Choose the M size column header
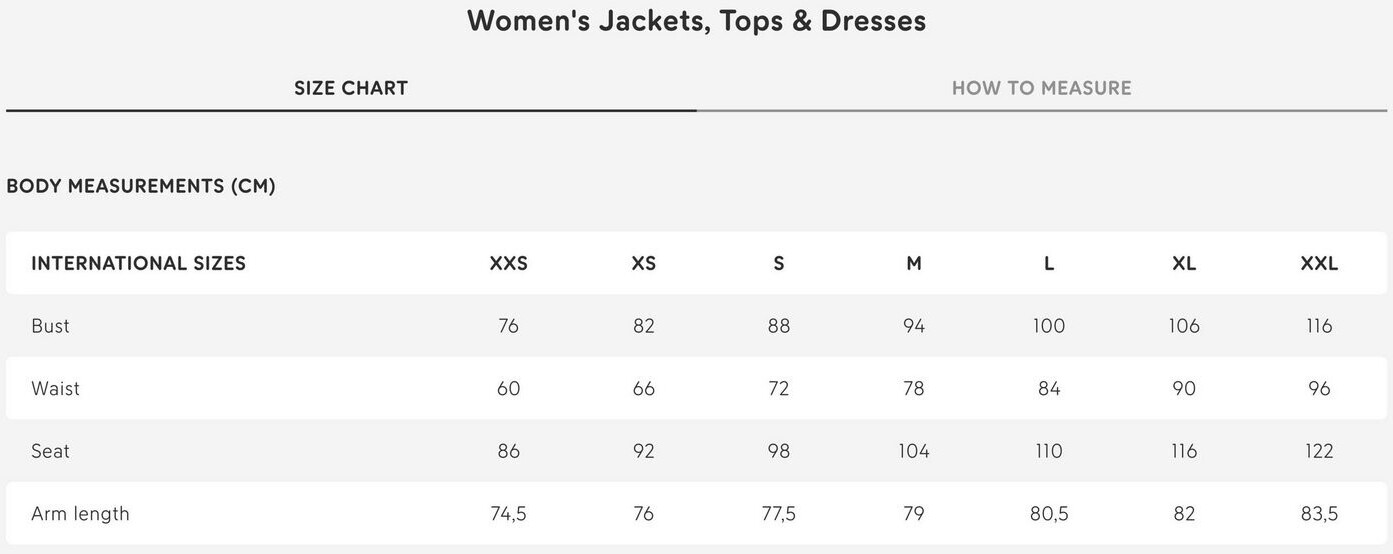This screenshot has height=554, width=1393. 914,263
